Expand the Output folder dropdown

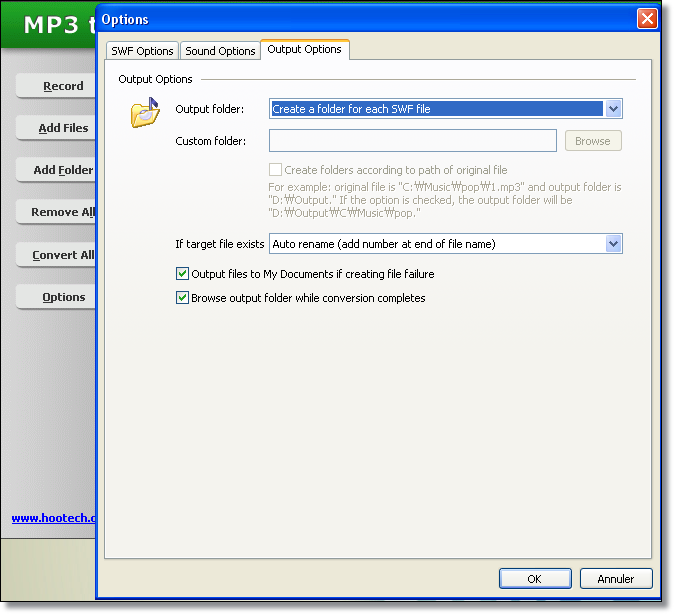click(x=613, y=109)
